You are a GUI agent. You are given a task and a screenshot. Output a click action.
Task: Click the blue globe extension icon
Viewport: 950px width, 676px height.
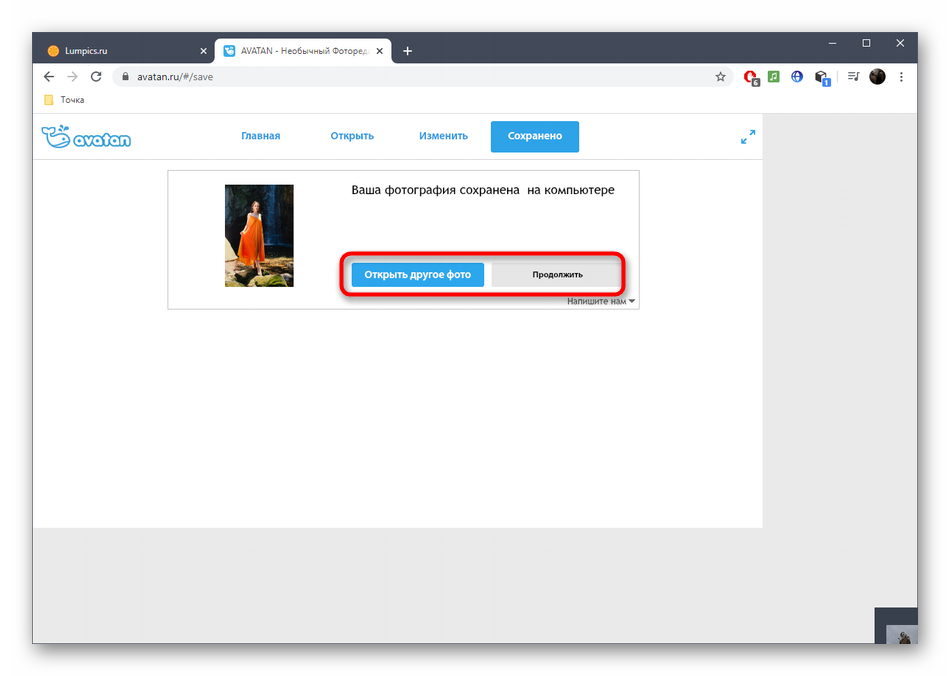pos(797,77)
